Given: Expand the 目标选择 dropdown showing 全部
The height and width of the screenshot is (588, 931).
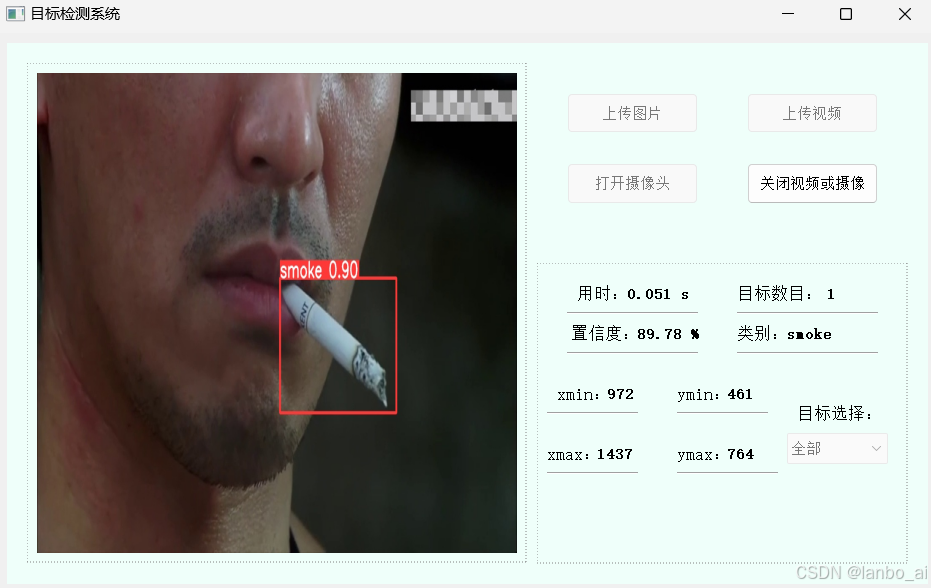Looking at the screenshot, I should coord(837,448).
